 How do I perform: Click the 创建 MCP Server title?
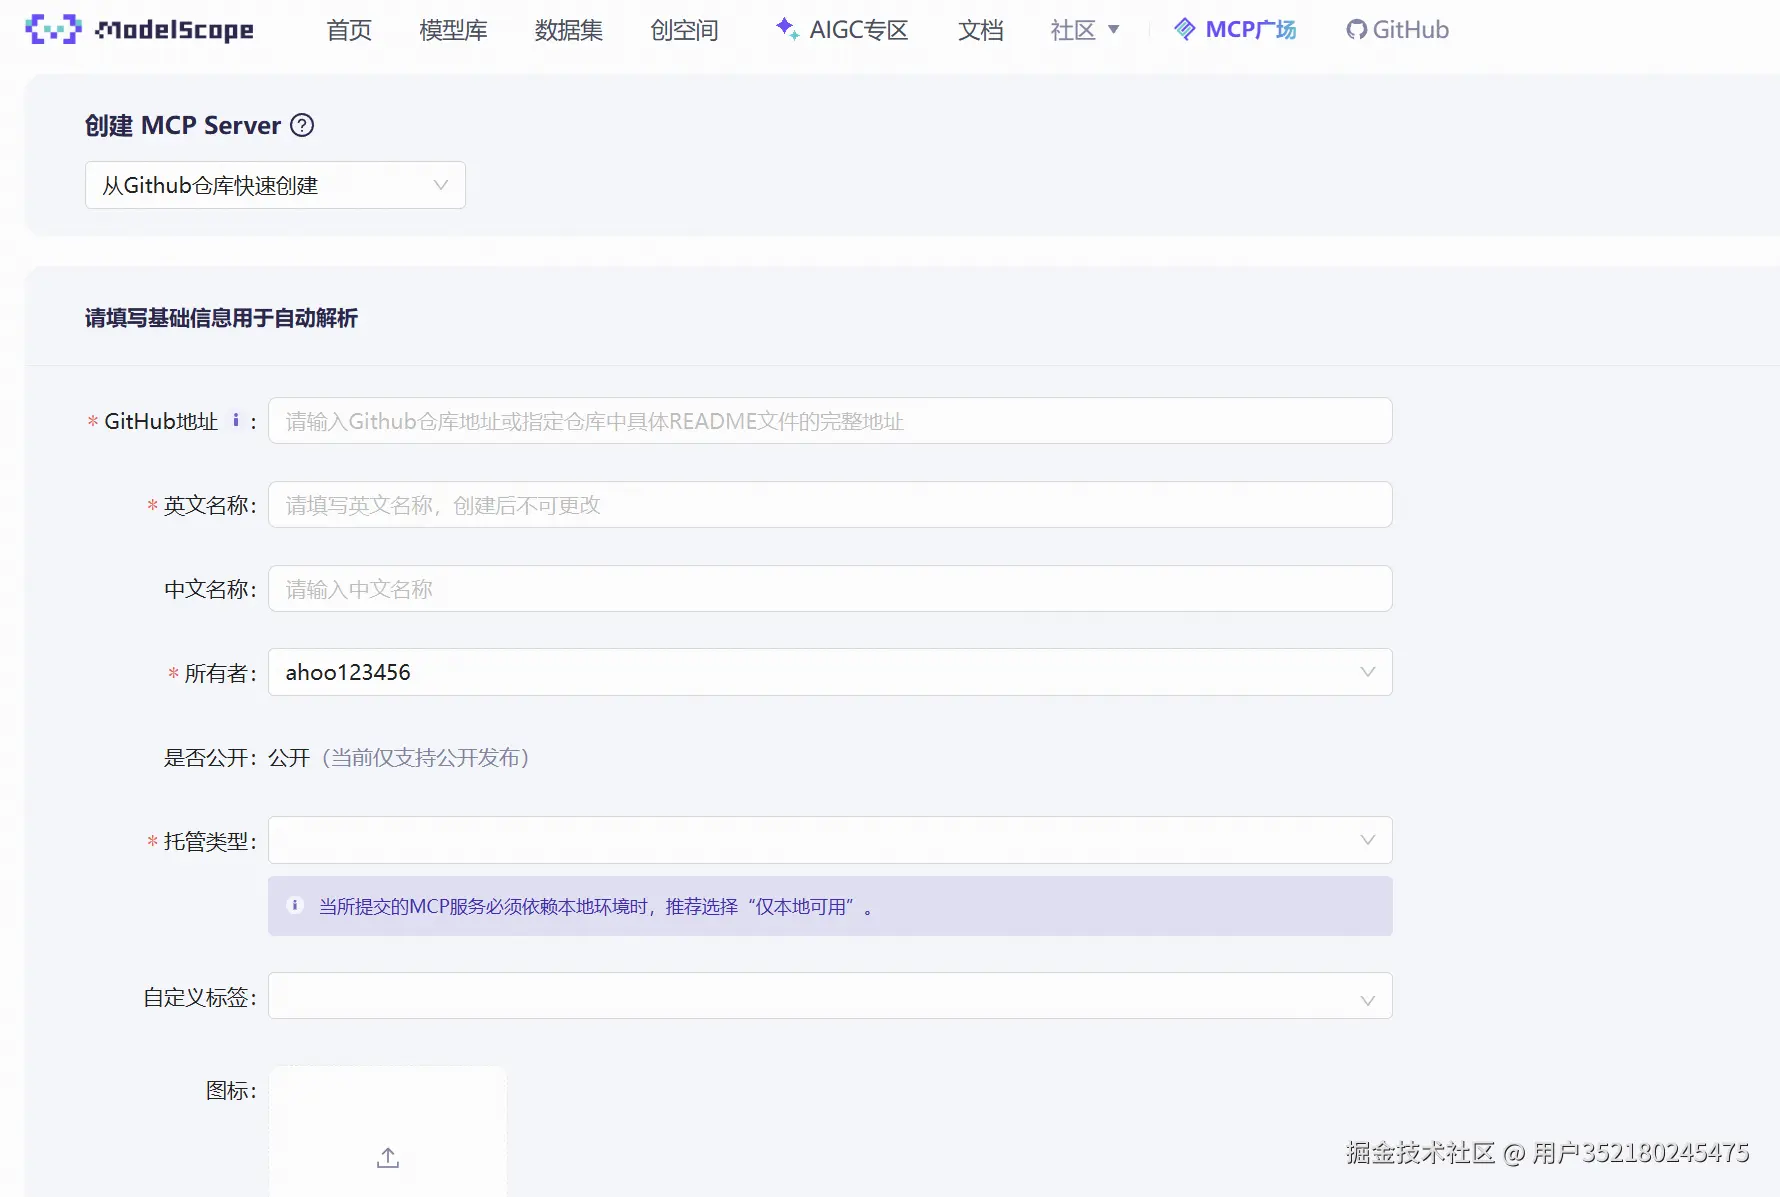tap(183, 125)
